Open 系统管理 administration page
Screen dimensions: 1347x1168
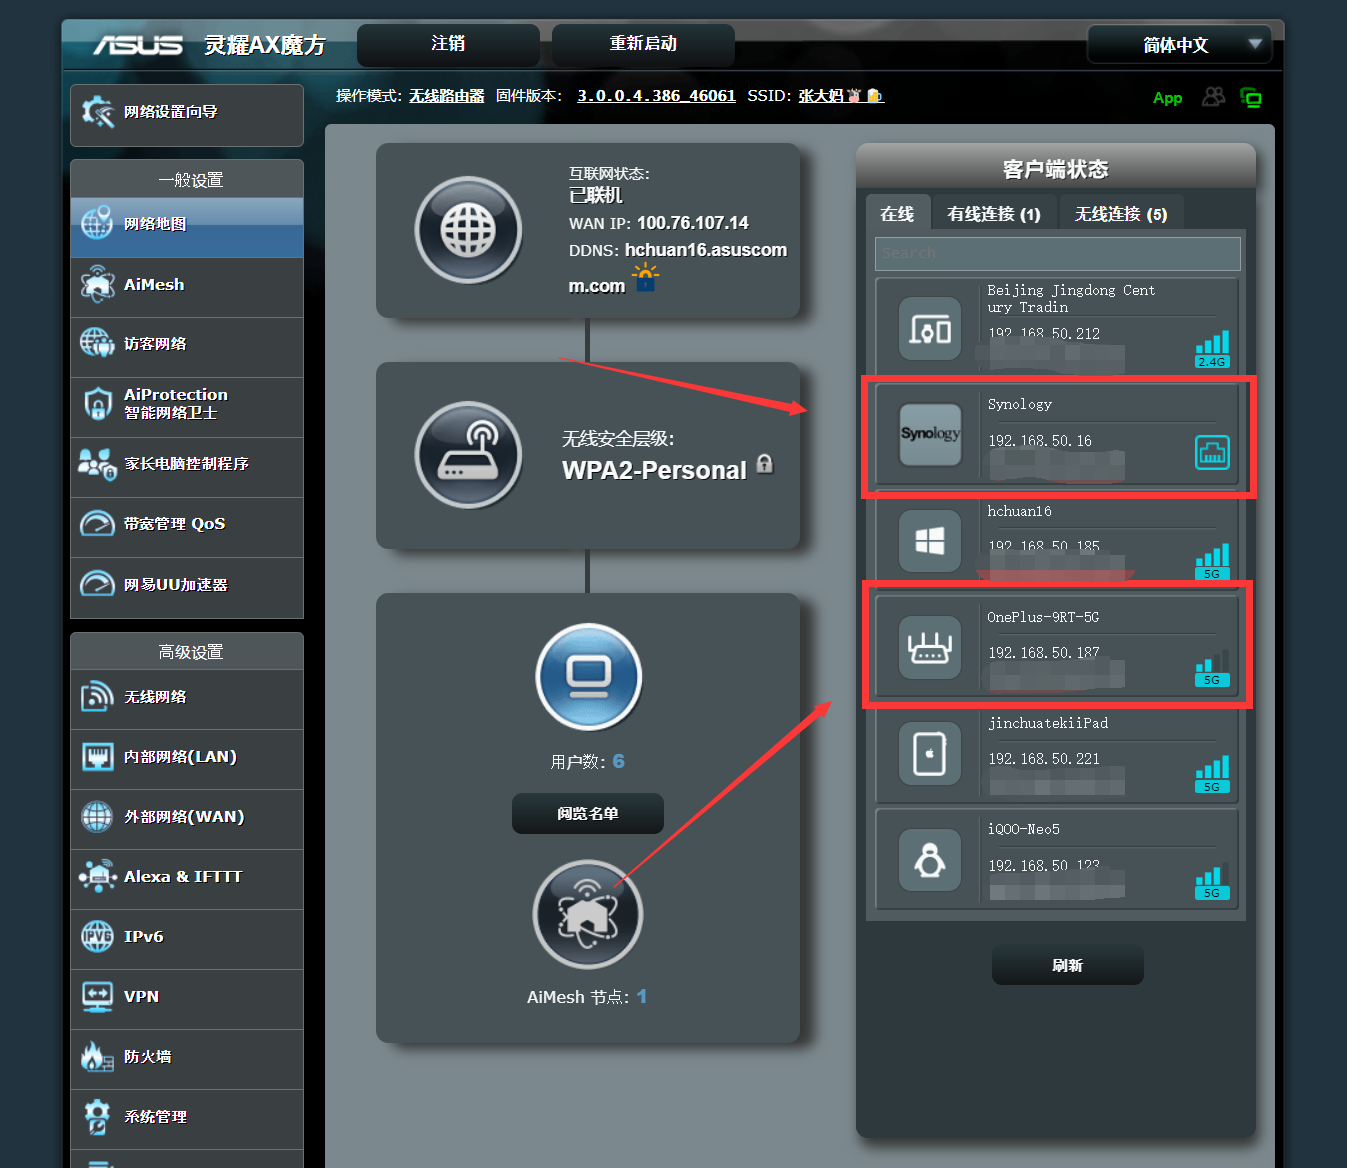[187, 1119]
